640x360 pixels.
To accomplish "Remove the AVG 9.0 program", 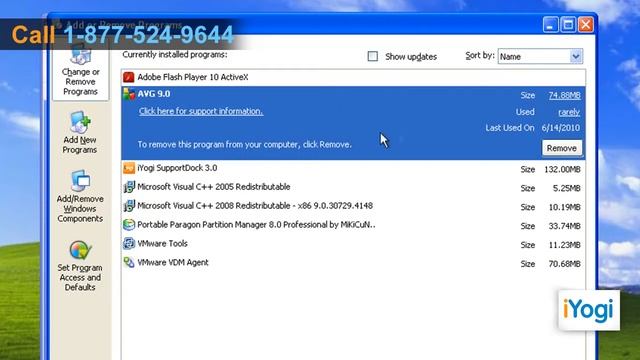I will 562,148.
